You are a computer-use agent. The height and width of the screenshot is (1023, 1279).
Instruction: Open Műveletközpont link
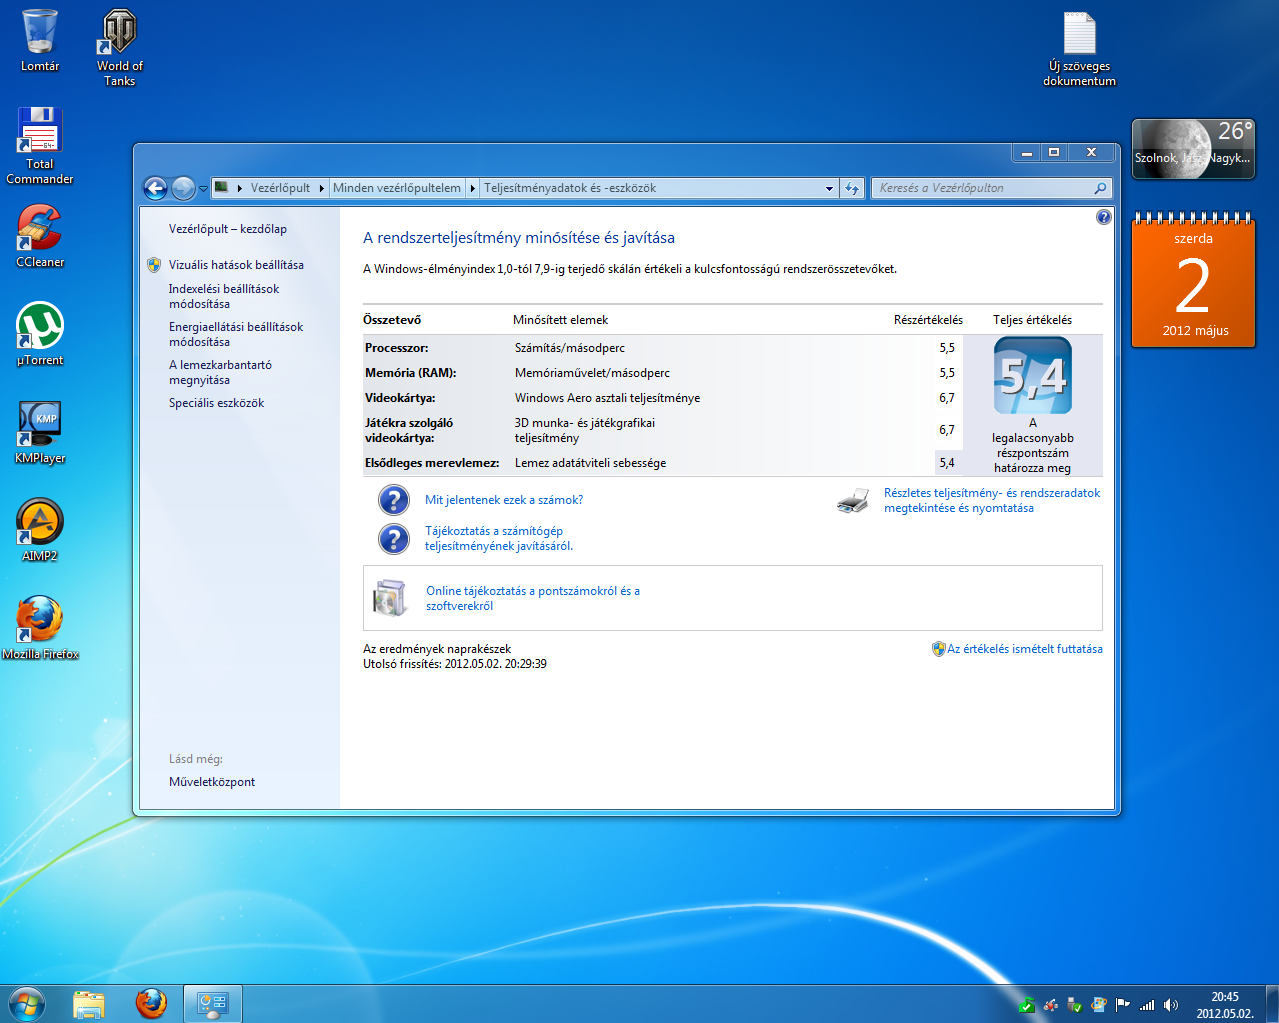[x=212, y=782]
